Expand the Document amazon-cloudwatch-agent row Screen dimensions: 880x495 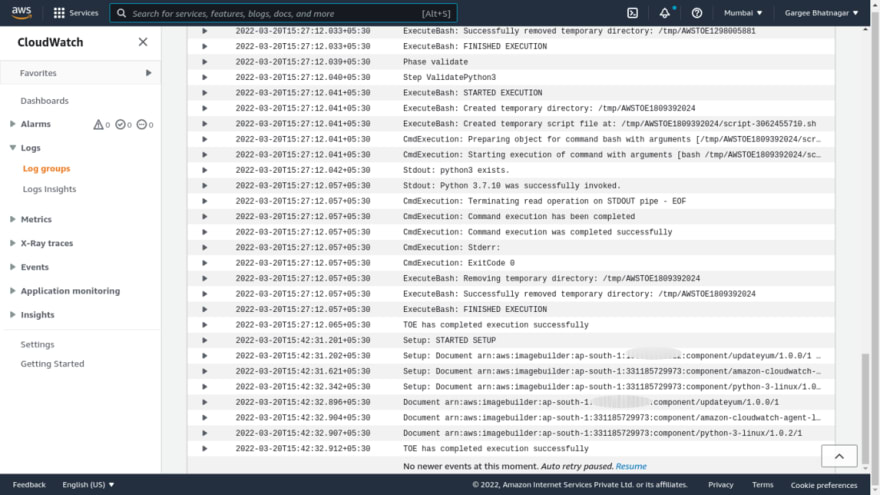[205, 418]
